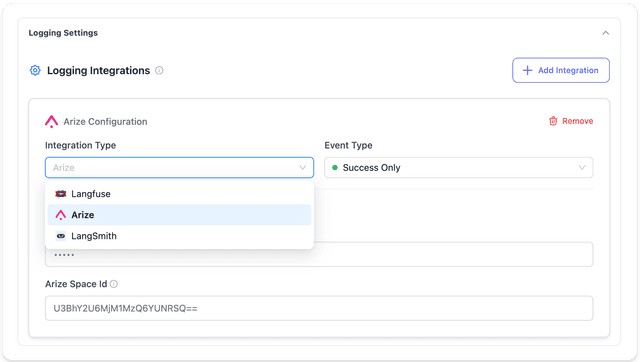This screenshot has width=640, height=362.
Task: Click the Arize logo icon in the dropdown list
Action: point(60,215)
